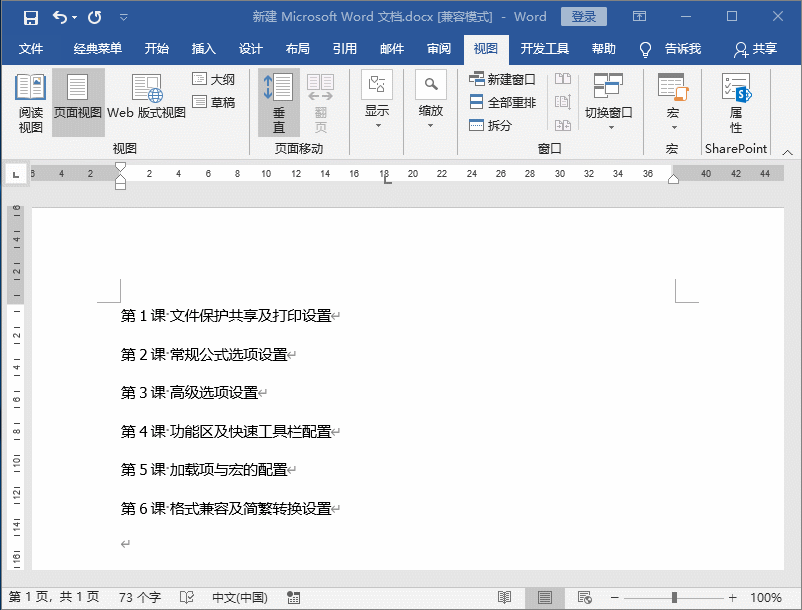This screenshot has height=610, width=802.
Task: Click text 第 5 课 加载项与宏的配置
Action: pyautogui.click(x=204, y=469)
